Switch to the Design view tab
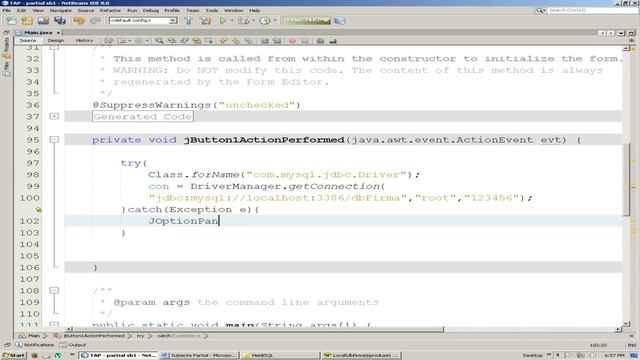 [x=56, y=40]
